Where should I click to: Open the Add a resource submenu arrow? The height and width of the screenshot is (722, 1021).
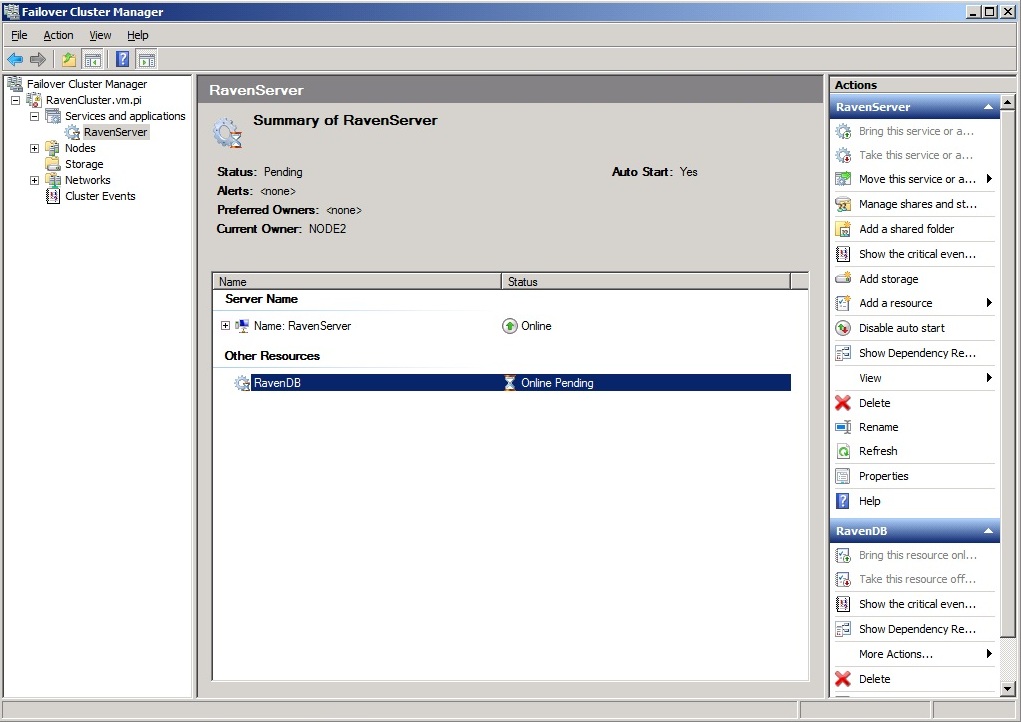coord(989,303)
